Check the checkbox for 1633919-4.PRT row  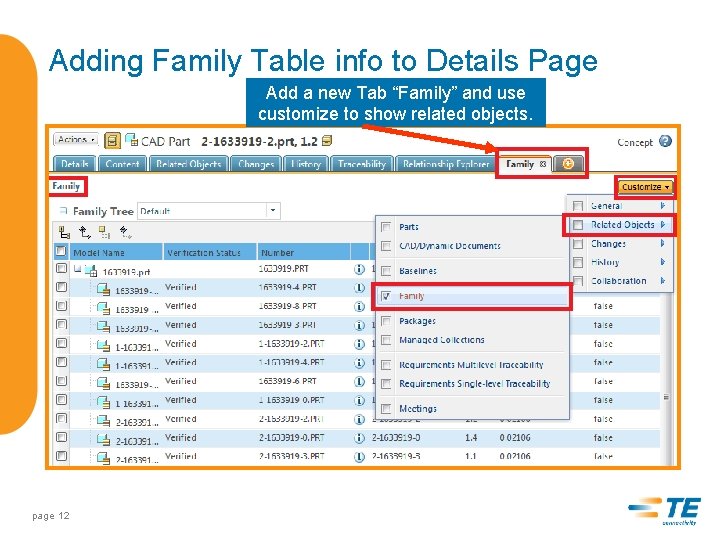point(61,287)
